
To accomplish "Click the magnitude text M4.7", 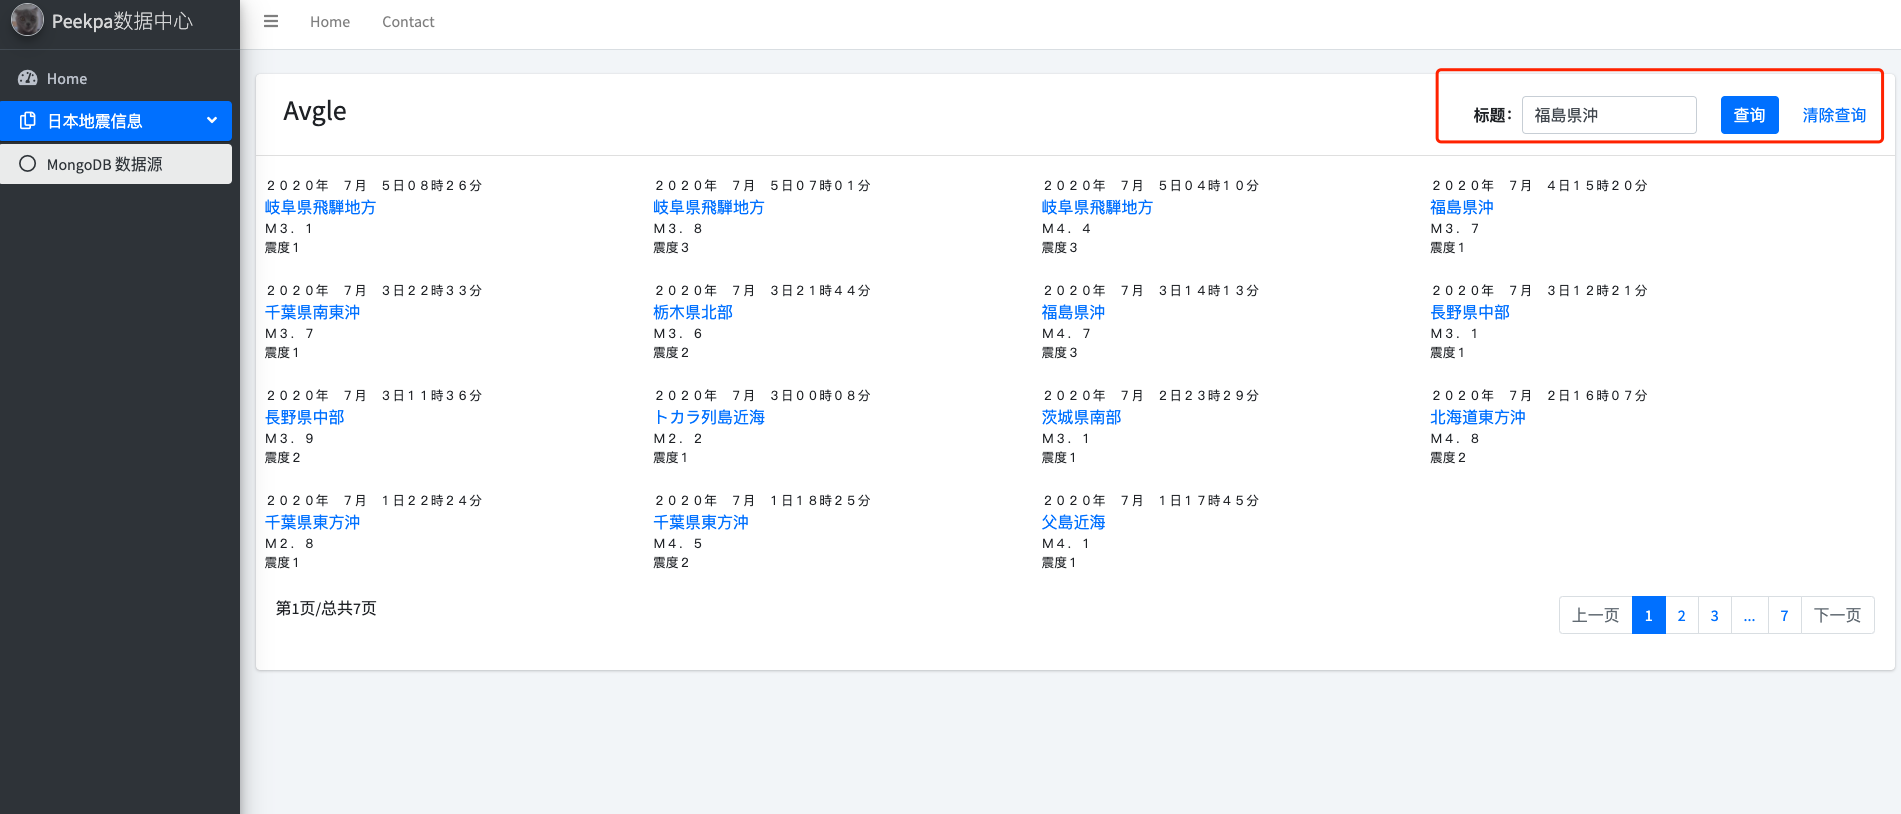I will point(1067,334).
